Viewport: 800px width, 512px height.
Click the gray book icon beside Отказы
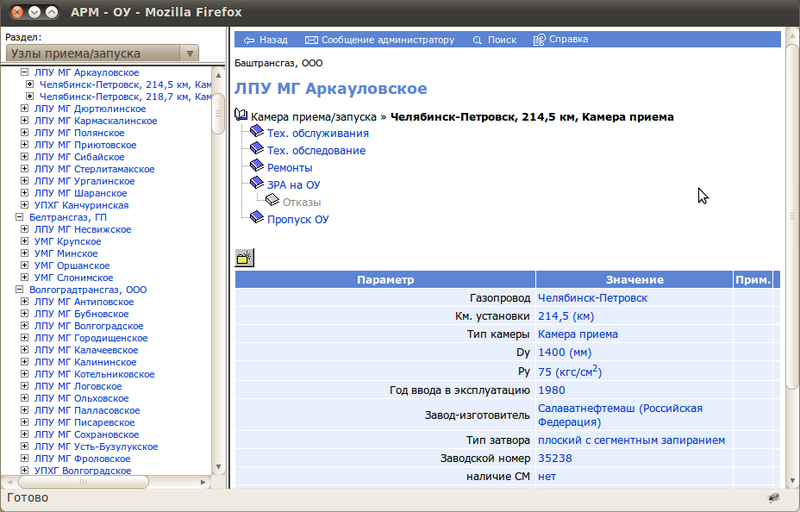pos(272,200)
